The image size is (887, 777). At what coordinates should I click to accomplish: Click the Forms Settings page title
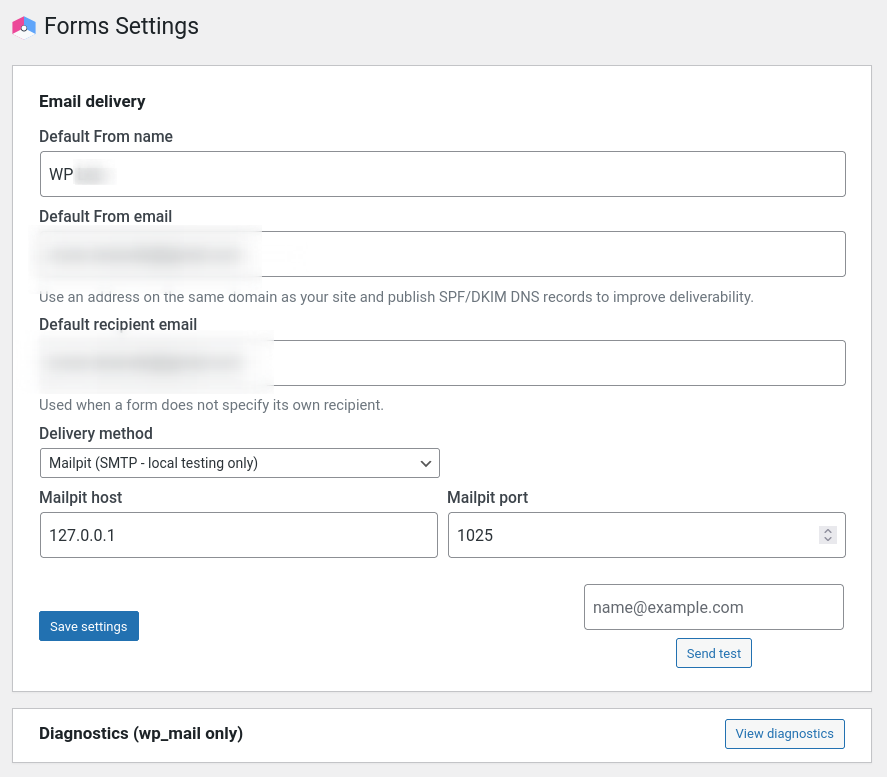click(121, 26)
